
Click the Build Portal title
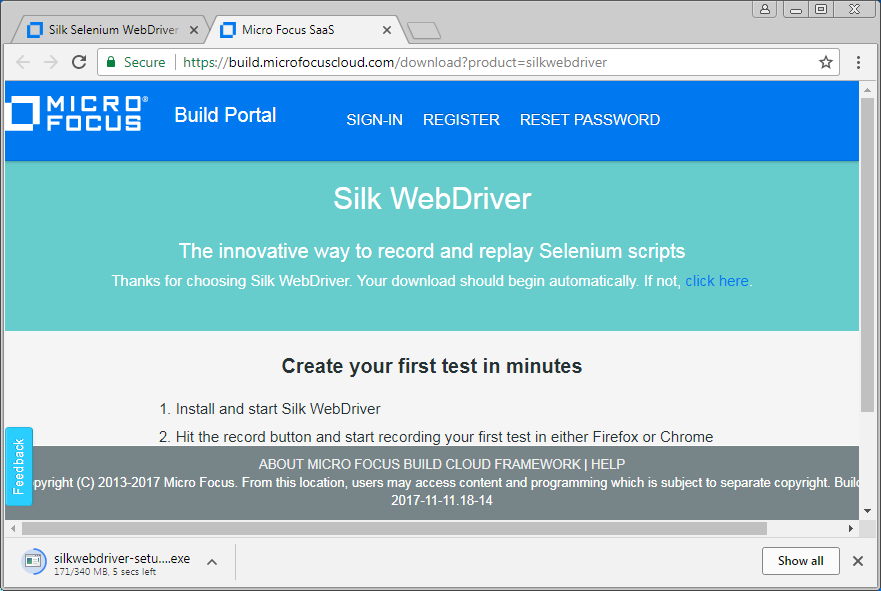coord(225,115)
